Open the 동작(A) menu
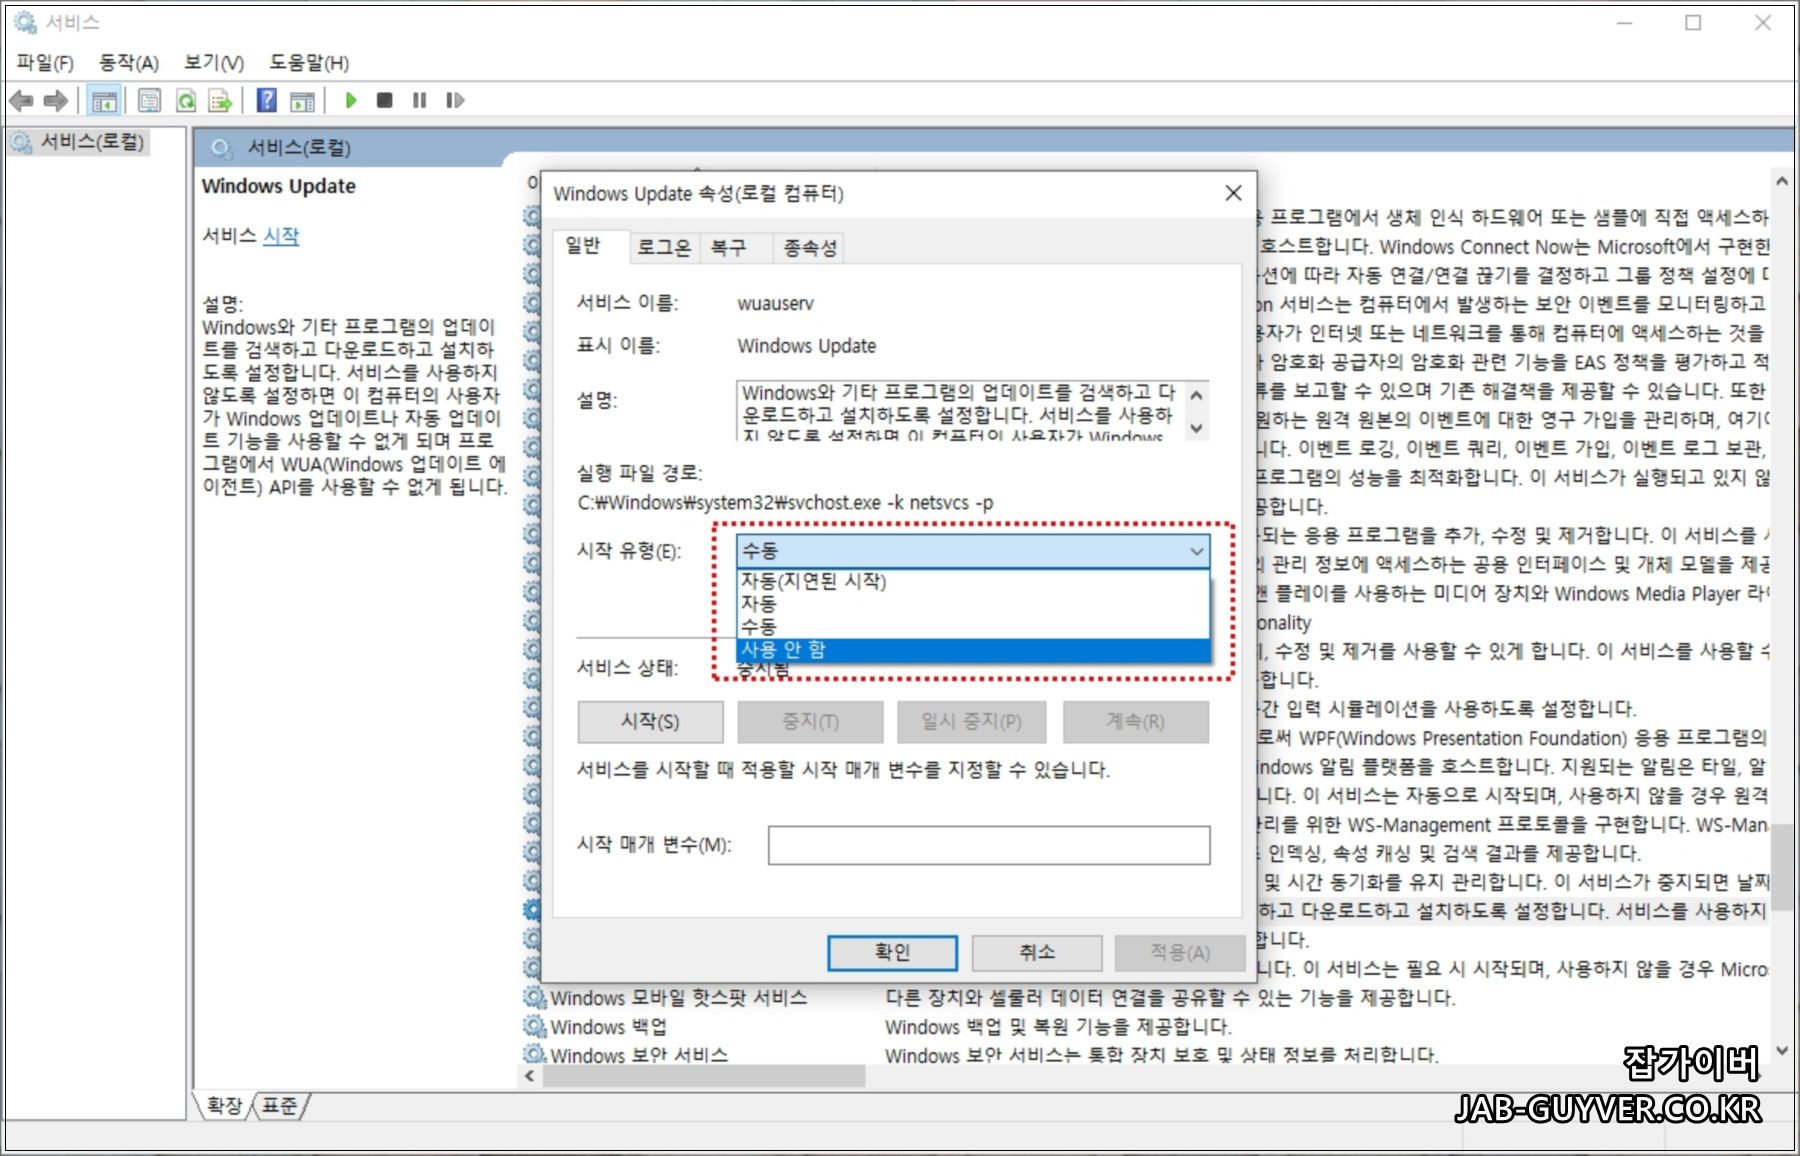Image resolution: width=1800 pixels, height=1156 pixels. click(129, 63)
